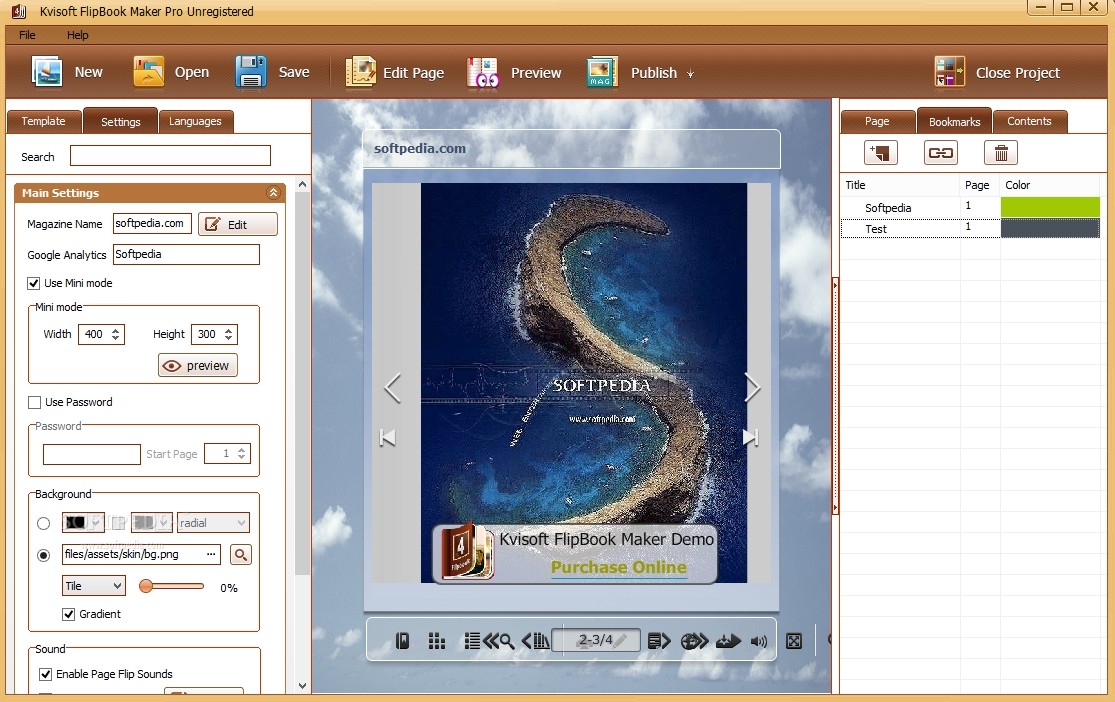Browse background image with magnifier button
This screenshot has width=1115, height=702.
pos(241,555)
